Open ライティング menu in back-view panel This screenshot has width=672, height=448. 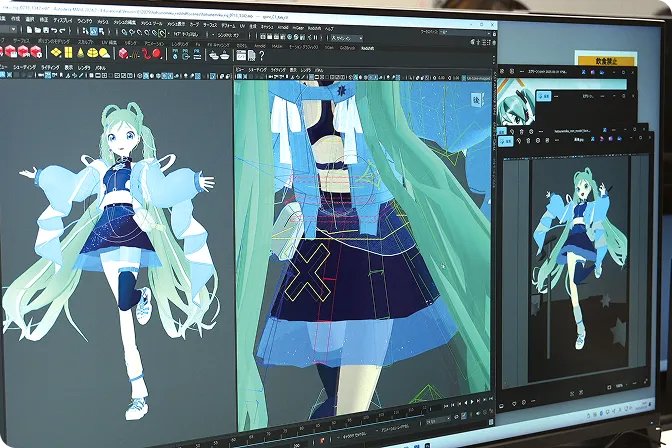point(279,70)
